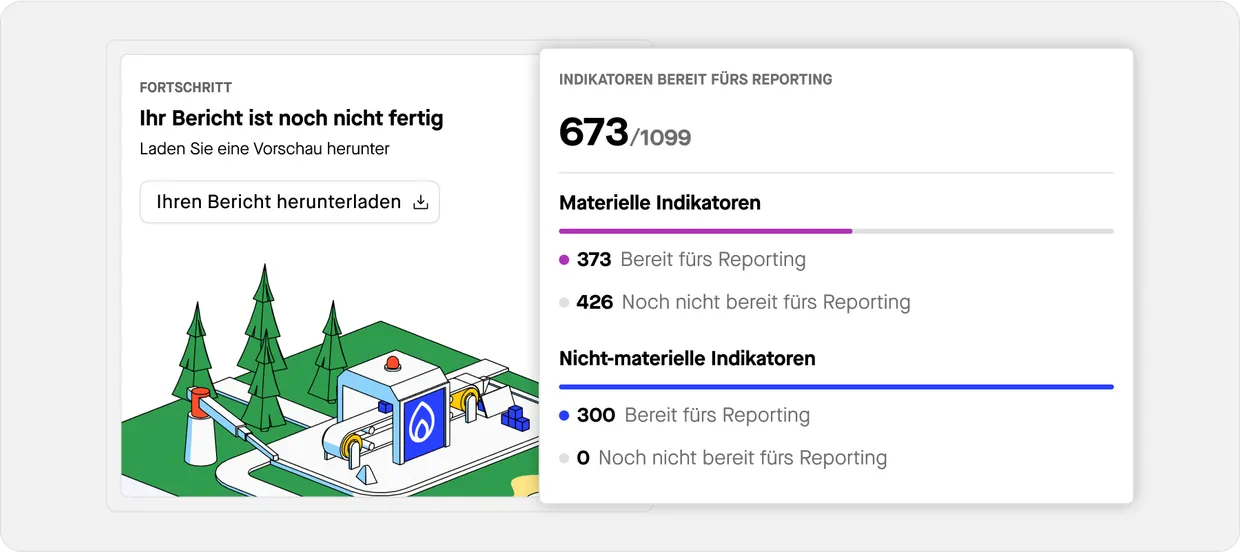Click the blue Nicht-materielle progress bar
This screenshot has height=552, width=1240.
coord(835,386)
